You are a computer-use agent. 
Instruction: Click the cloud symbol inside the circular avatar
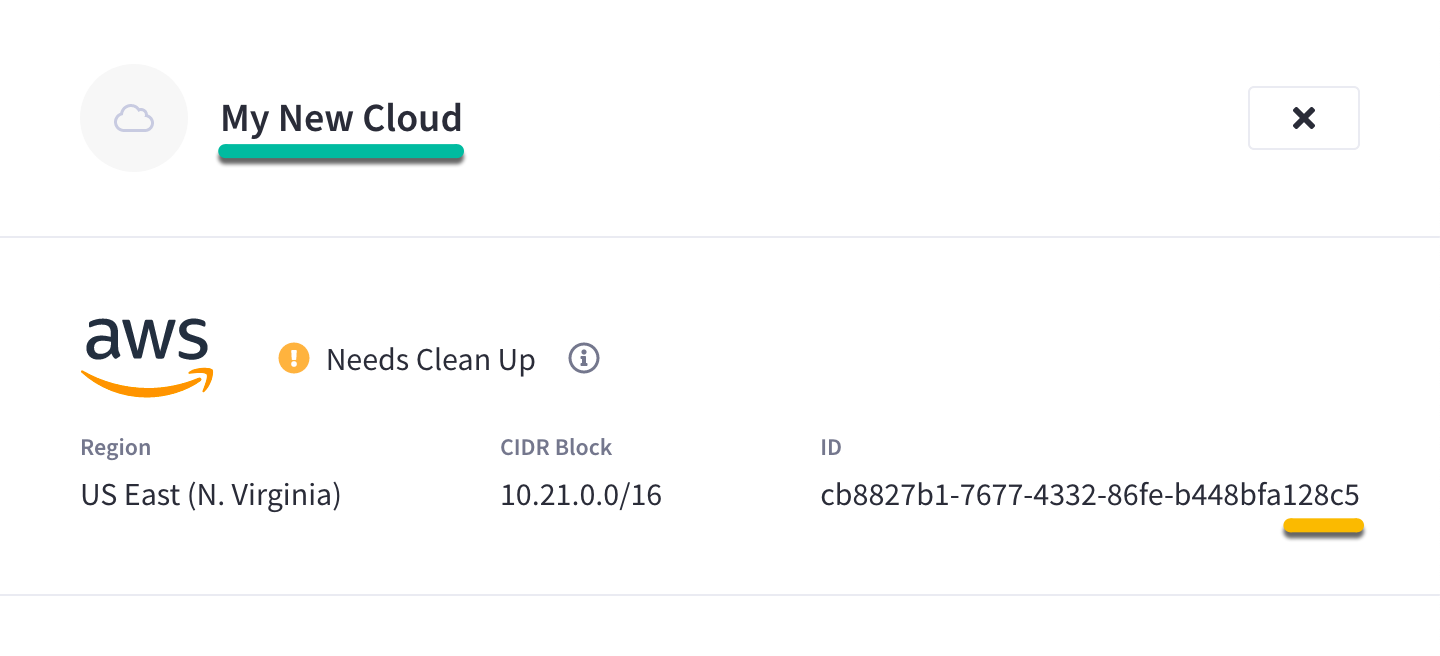tap(133, 117)
